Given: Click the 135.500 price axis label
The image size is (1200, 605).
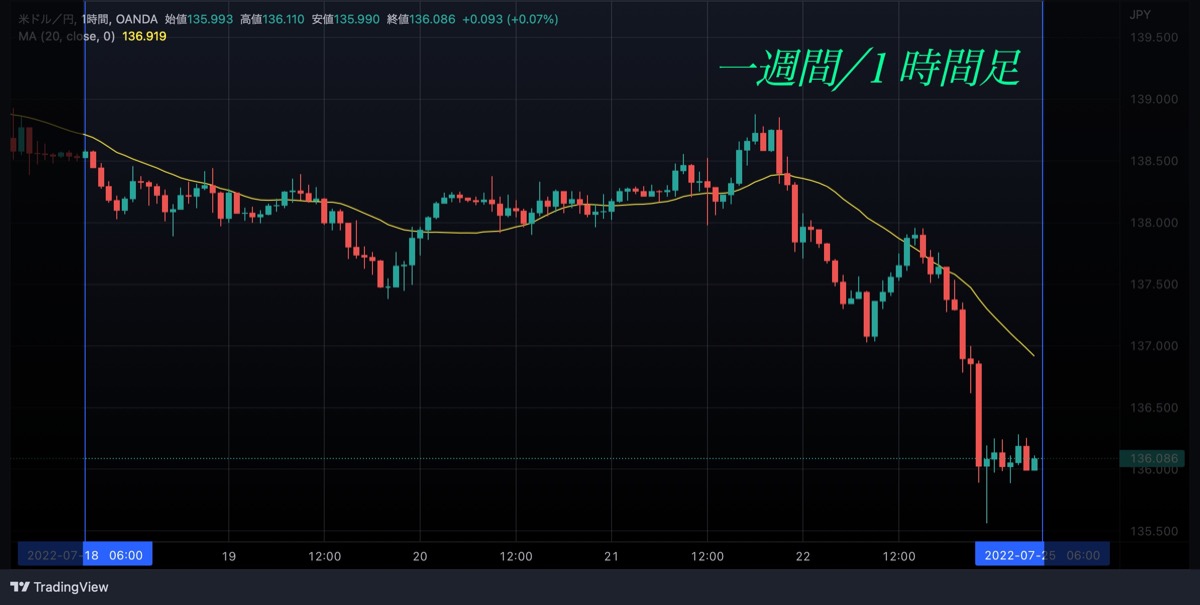Looking at the screenshot, I should [x=1153, y=531].
